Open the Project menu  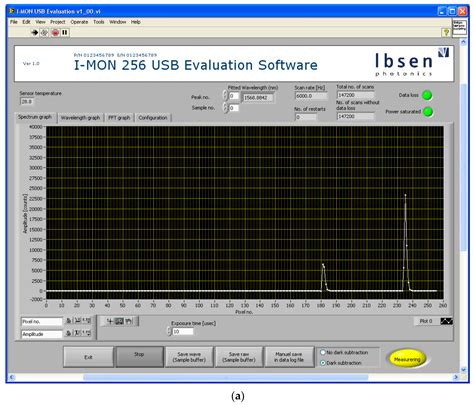[x=58, y=22]
